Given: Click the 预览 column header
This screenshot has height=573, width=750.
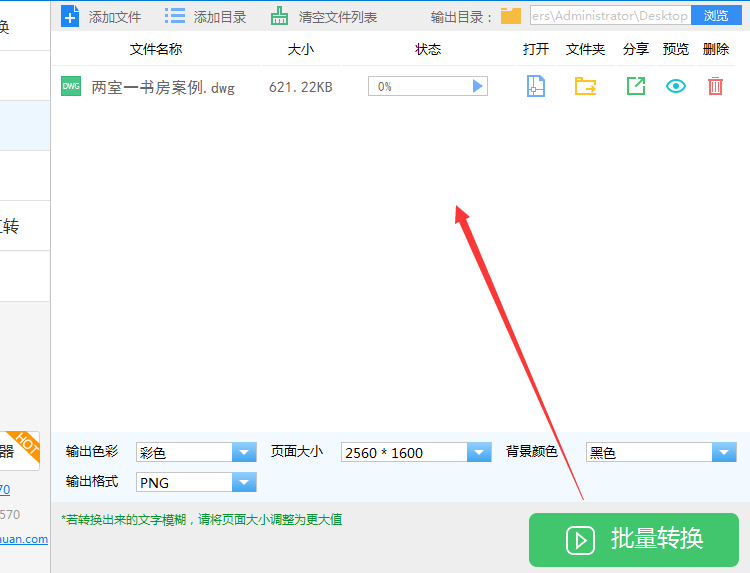Looking at the screenshot, I should pos(676,49).
